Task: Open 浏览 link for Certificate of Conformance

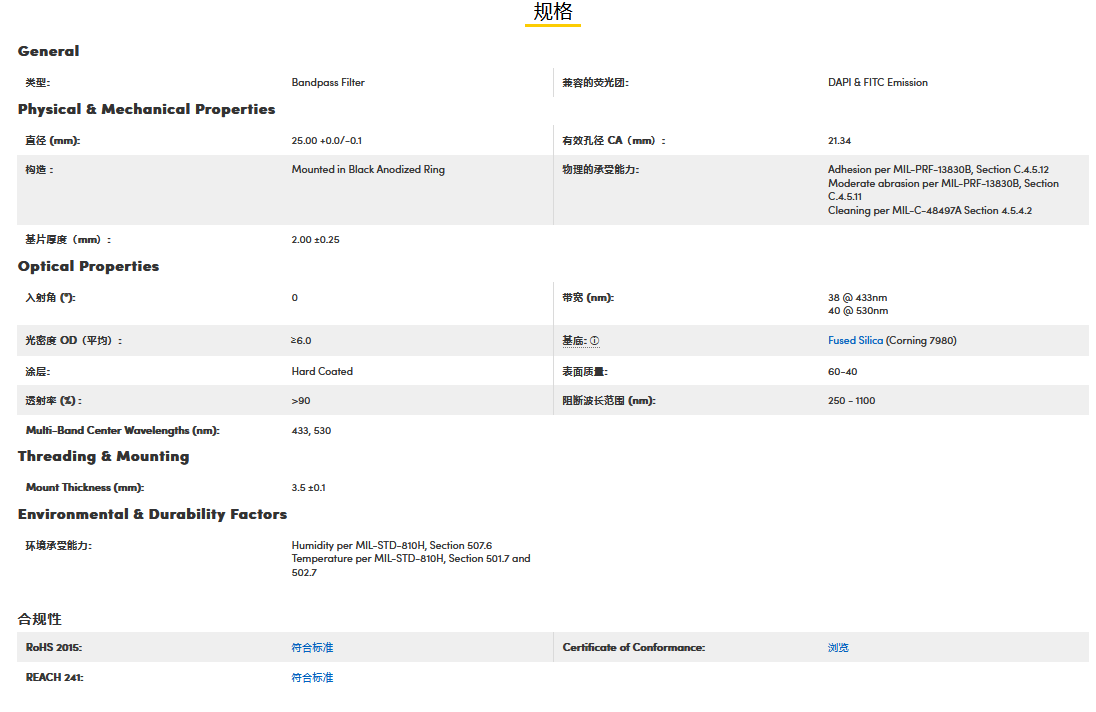Action: pyautogui.click(x=838, y=648)
